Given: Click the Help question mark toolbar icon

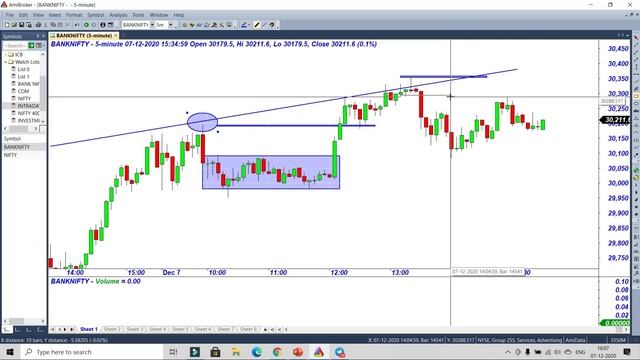Looking at the screenshot, I should 272,25.
